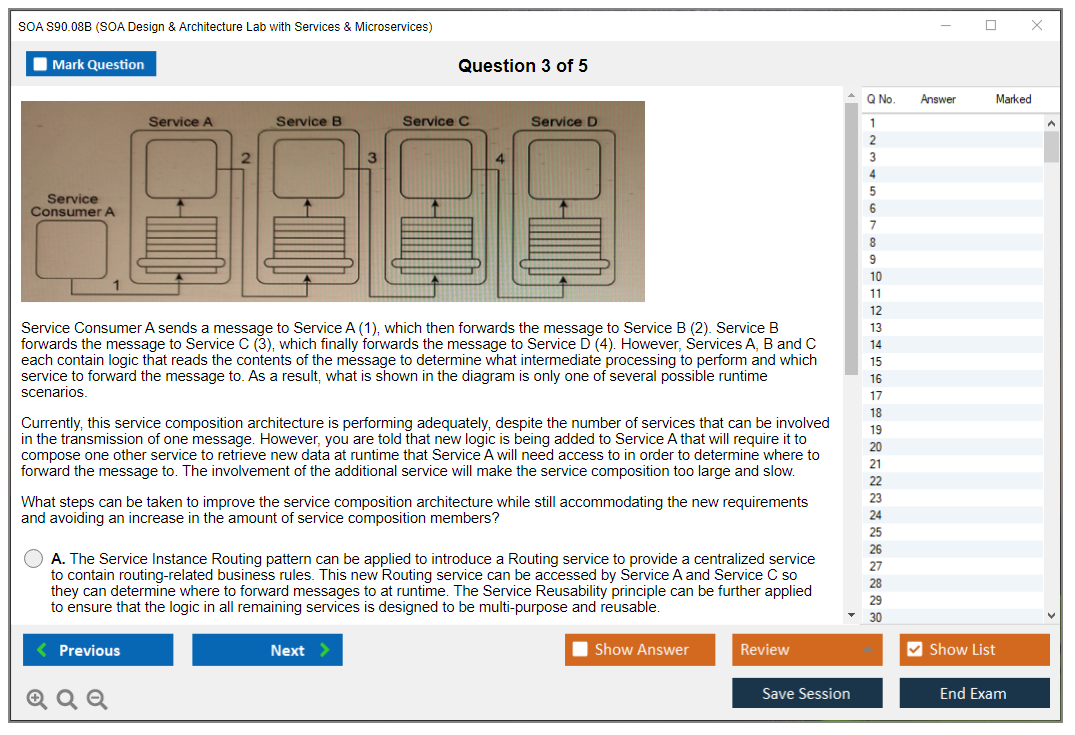Go to the Next question
Screen dimensions: 1075x735
[x=267, y=650]
